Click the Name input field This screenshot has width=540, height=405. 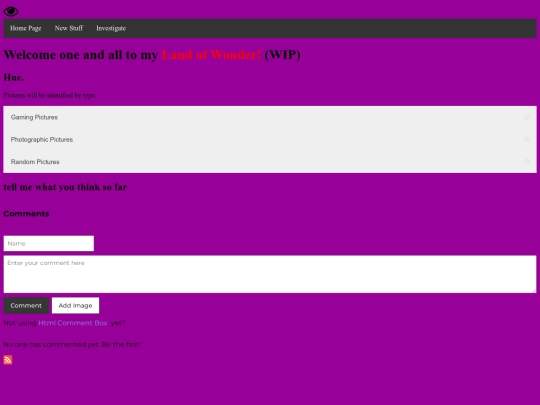click(49, 243)
